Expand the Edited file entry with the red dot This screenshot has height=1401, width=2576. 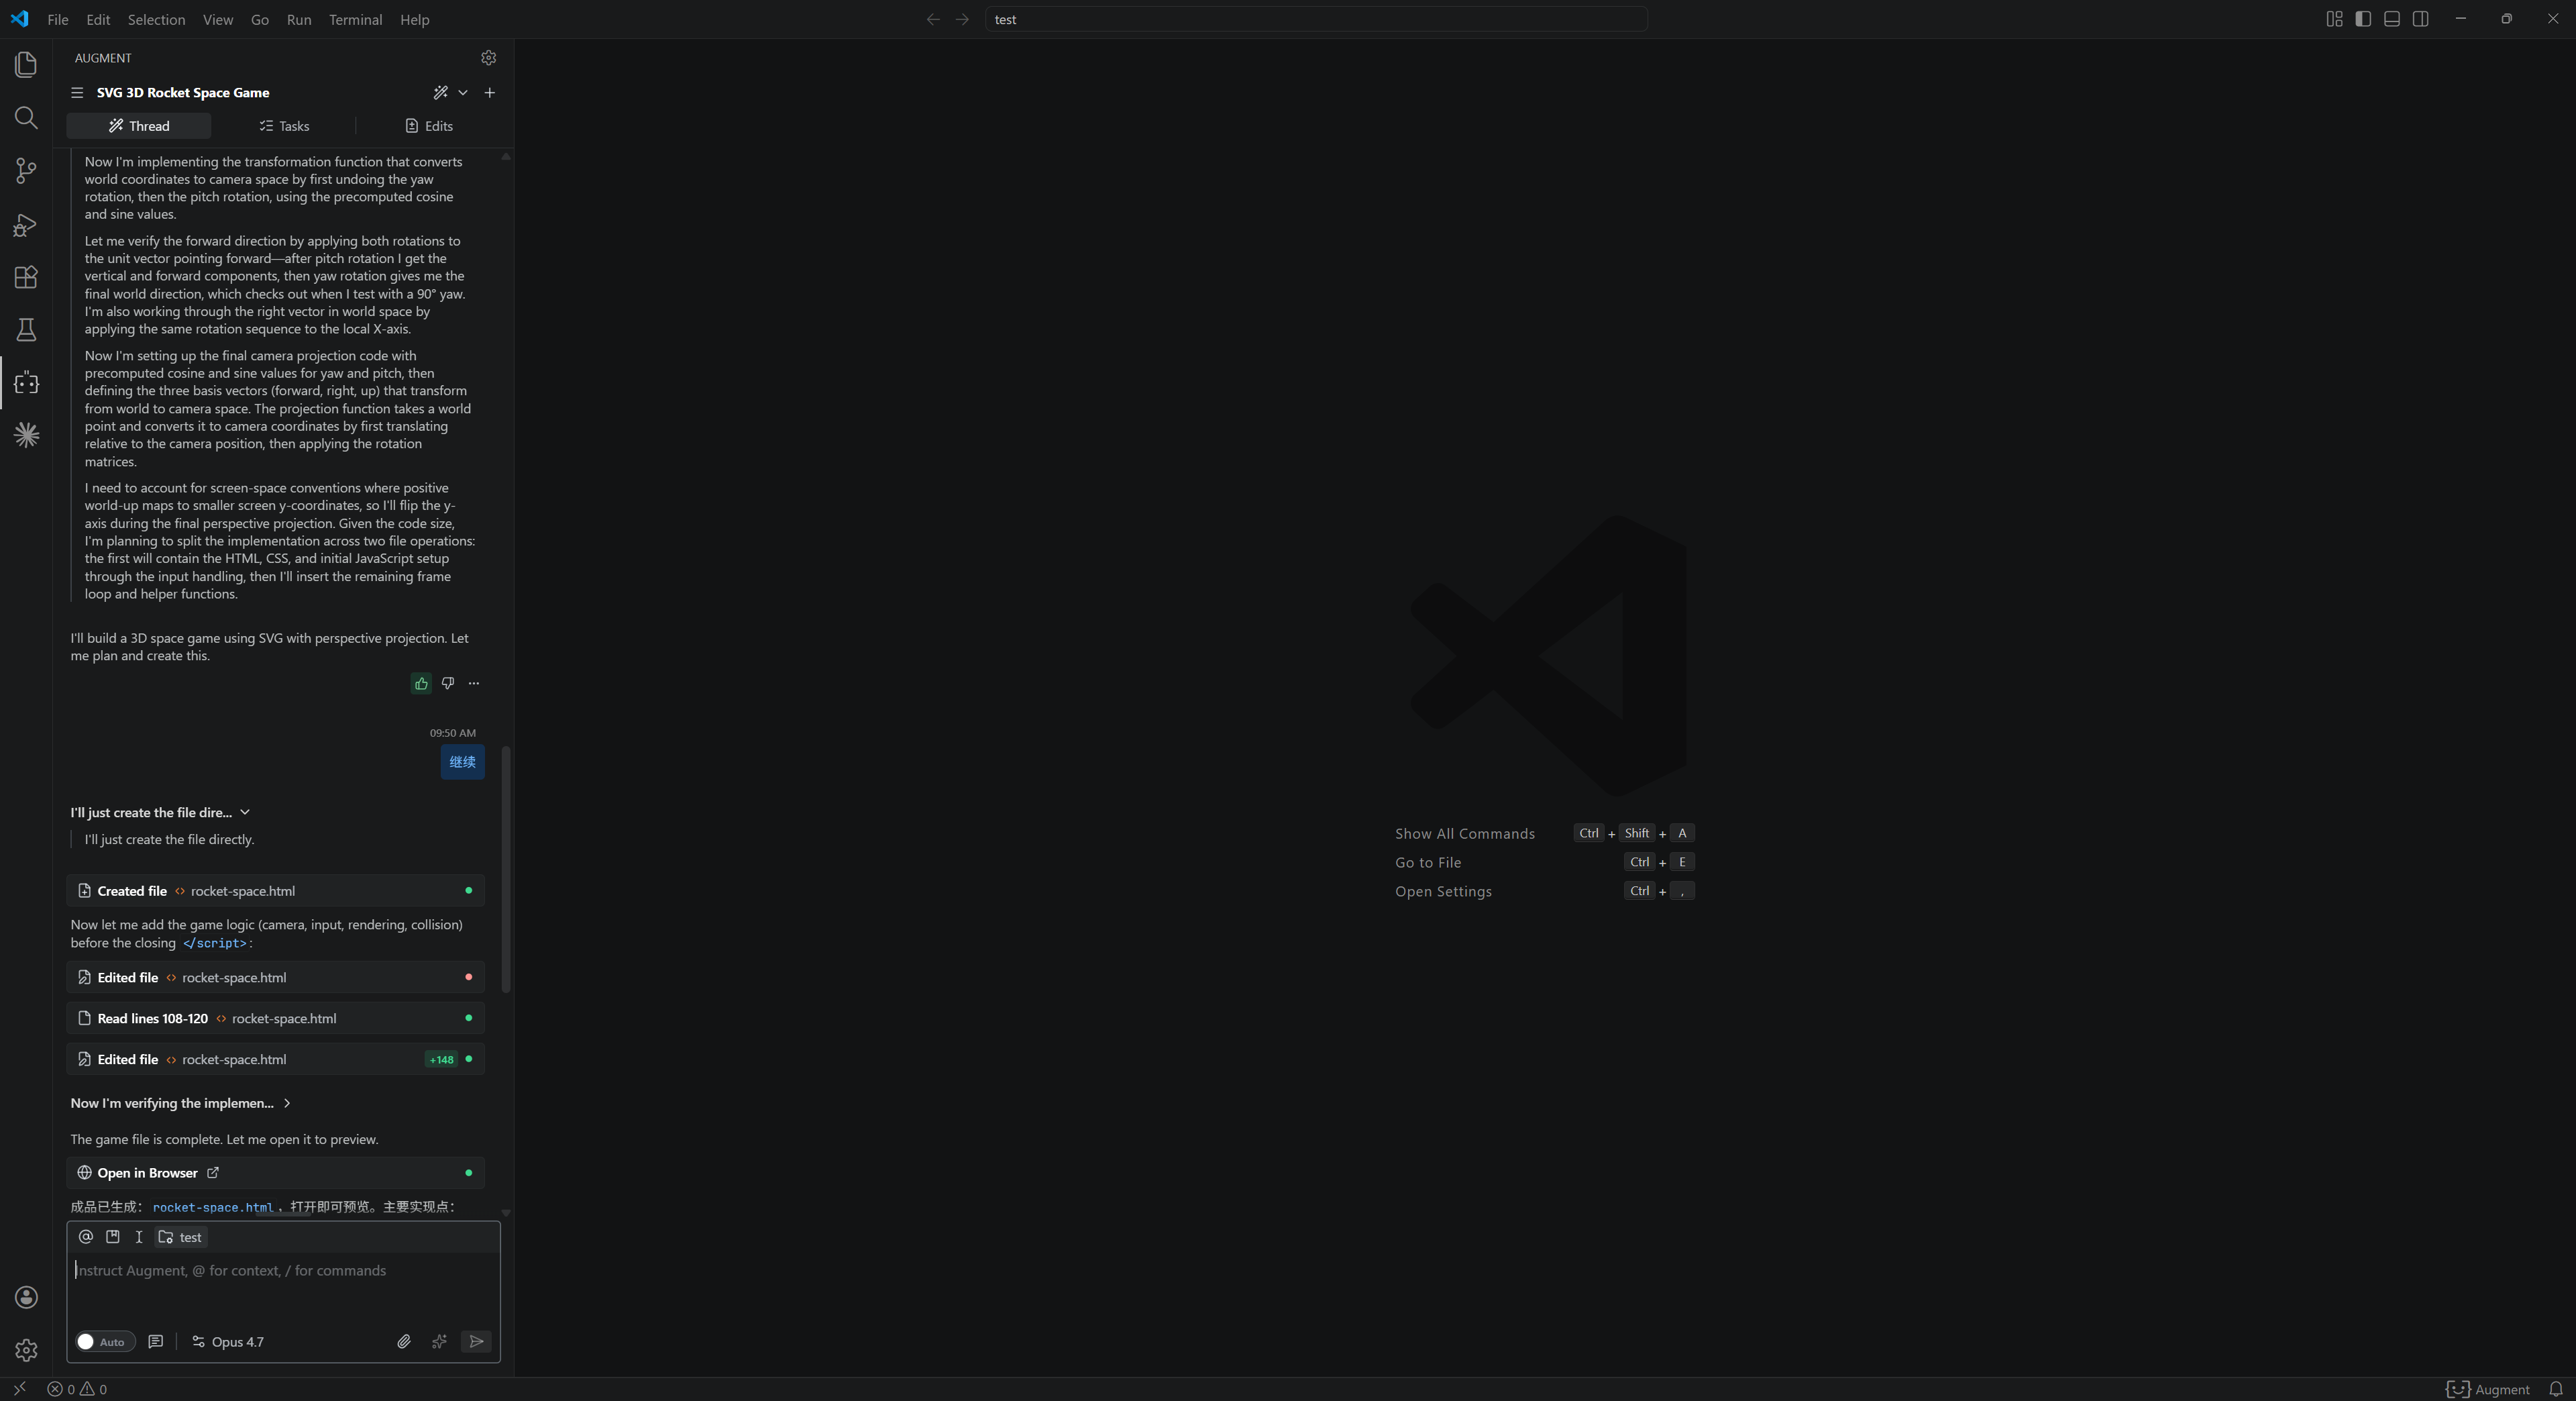276,977
